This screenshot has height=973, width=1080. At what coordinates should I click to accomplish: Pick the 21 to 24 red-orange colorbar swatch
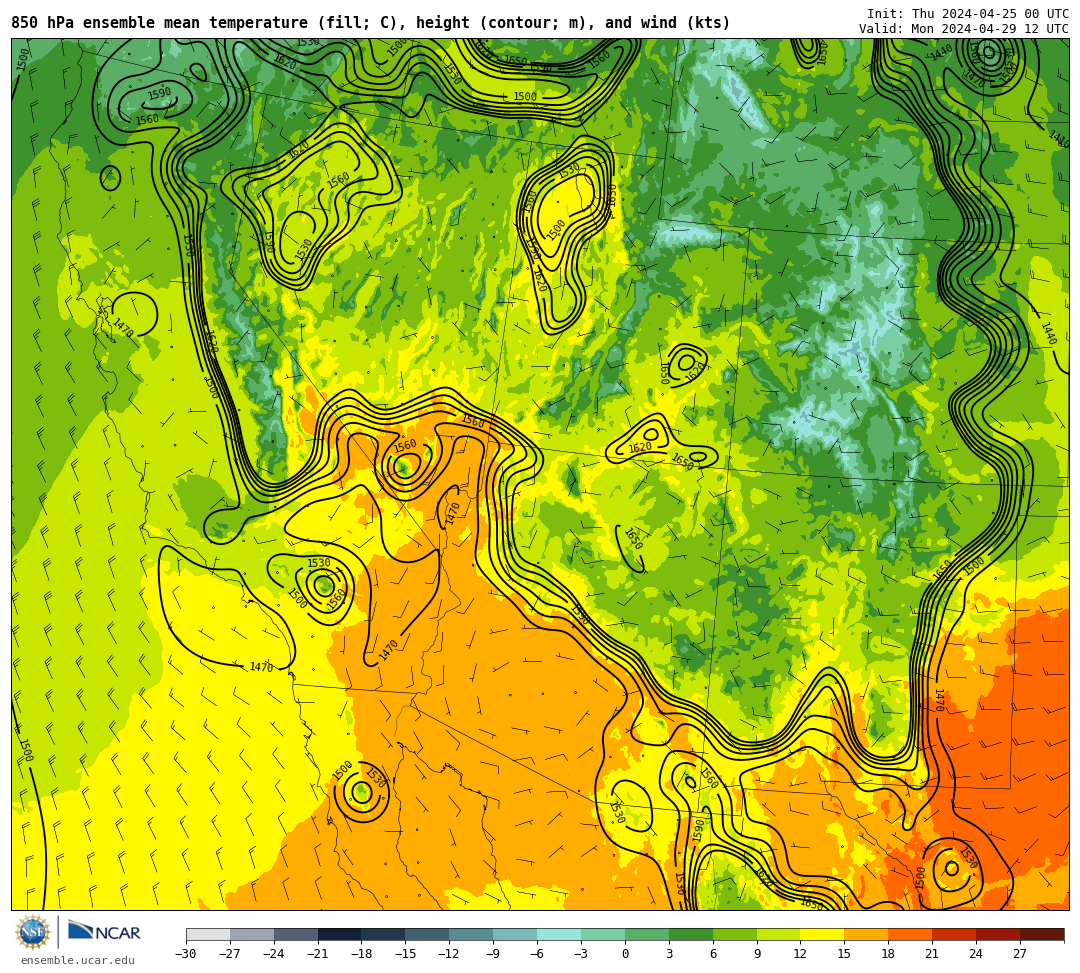tap(955, 935)
